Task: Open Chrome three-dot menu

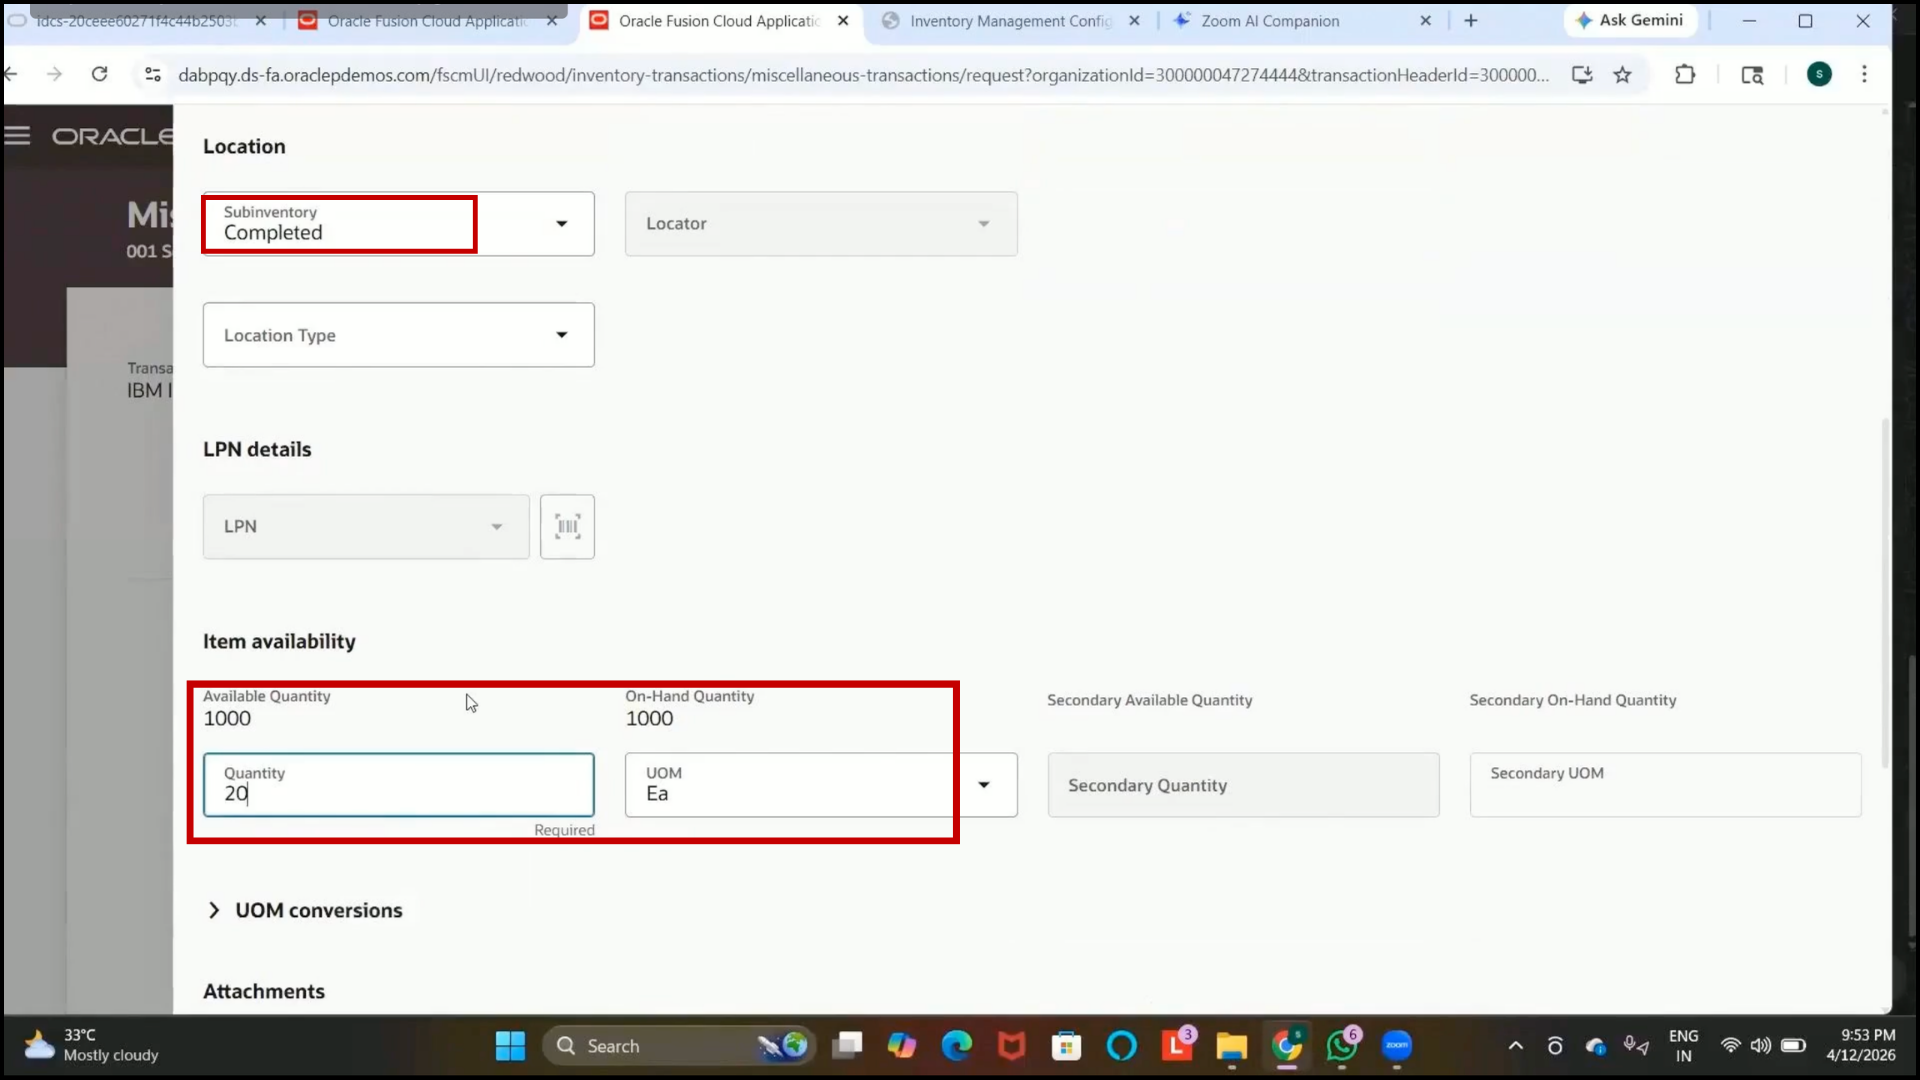Action: coord(1864,74)
